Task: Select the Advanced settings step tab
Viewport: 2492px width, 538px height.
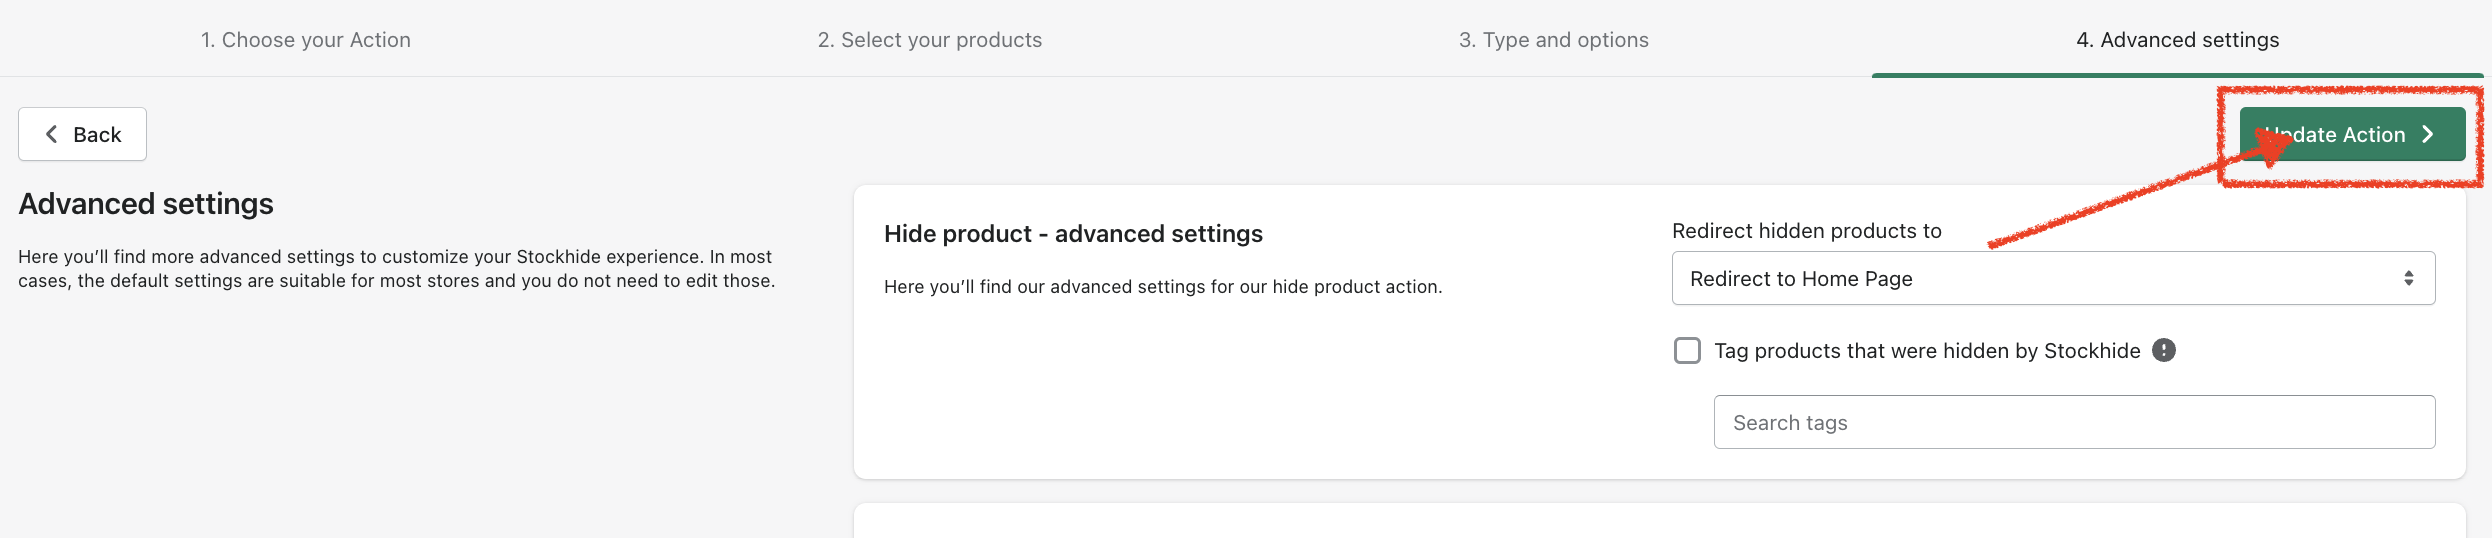Action: click(2177, 40)
